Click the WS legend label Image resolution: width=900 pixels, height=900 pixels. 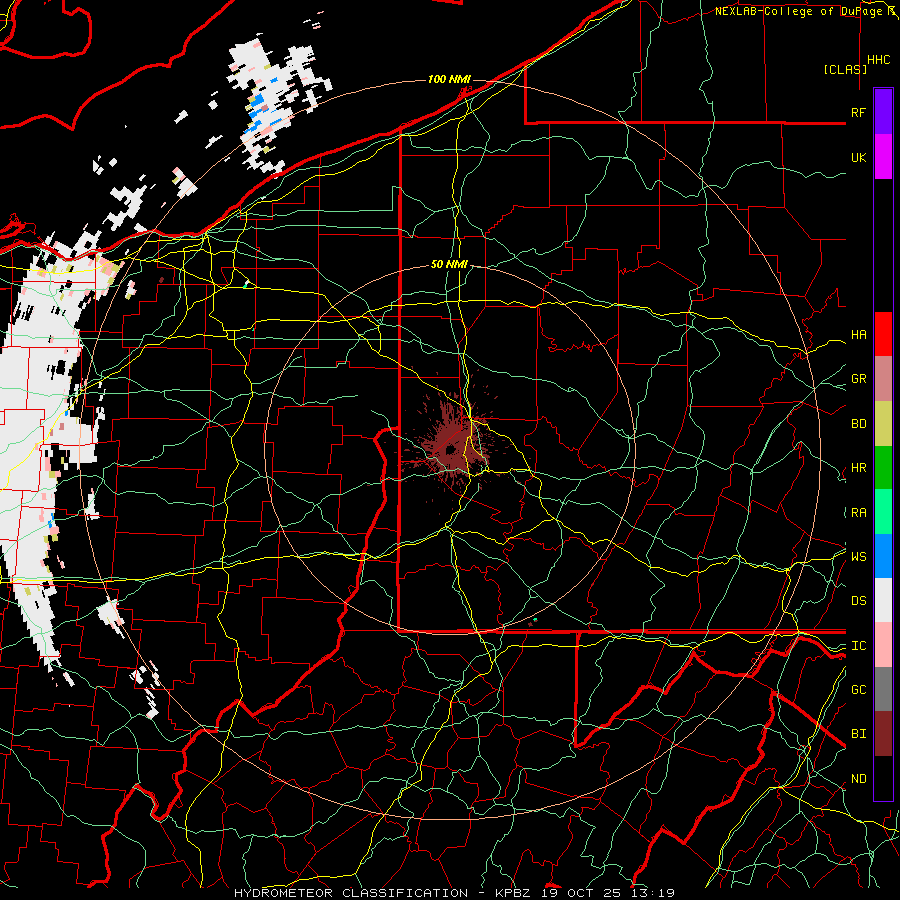click(x=858, y=556)
